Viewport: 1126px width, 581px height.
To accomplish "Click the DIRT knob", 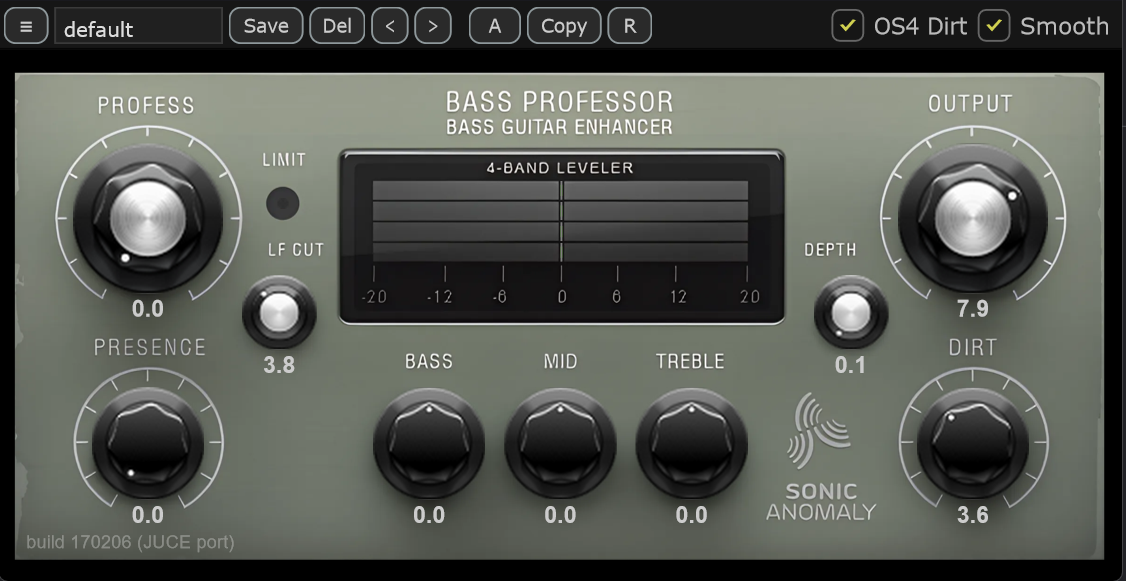I will (972, 443).
